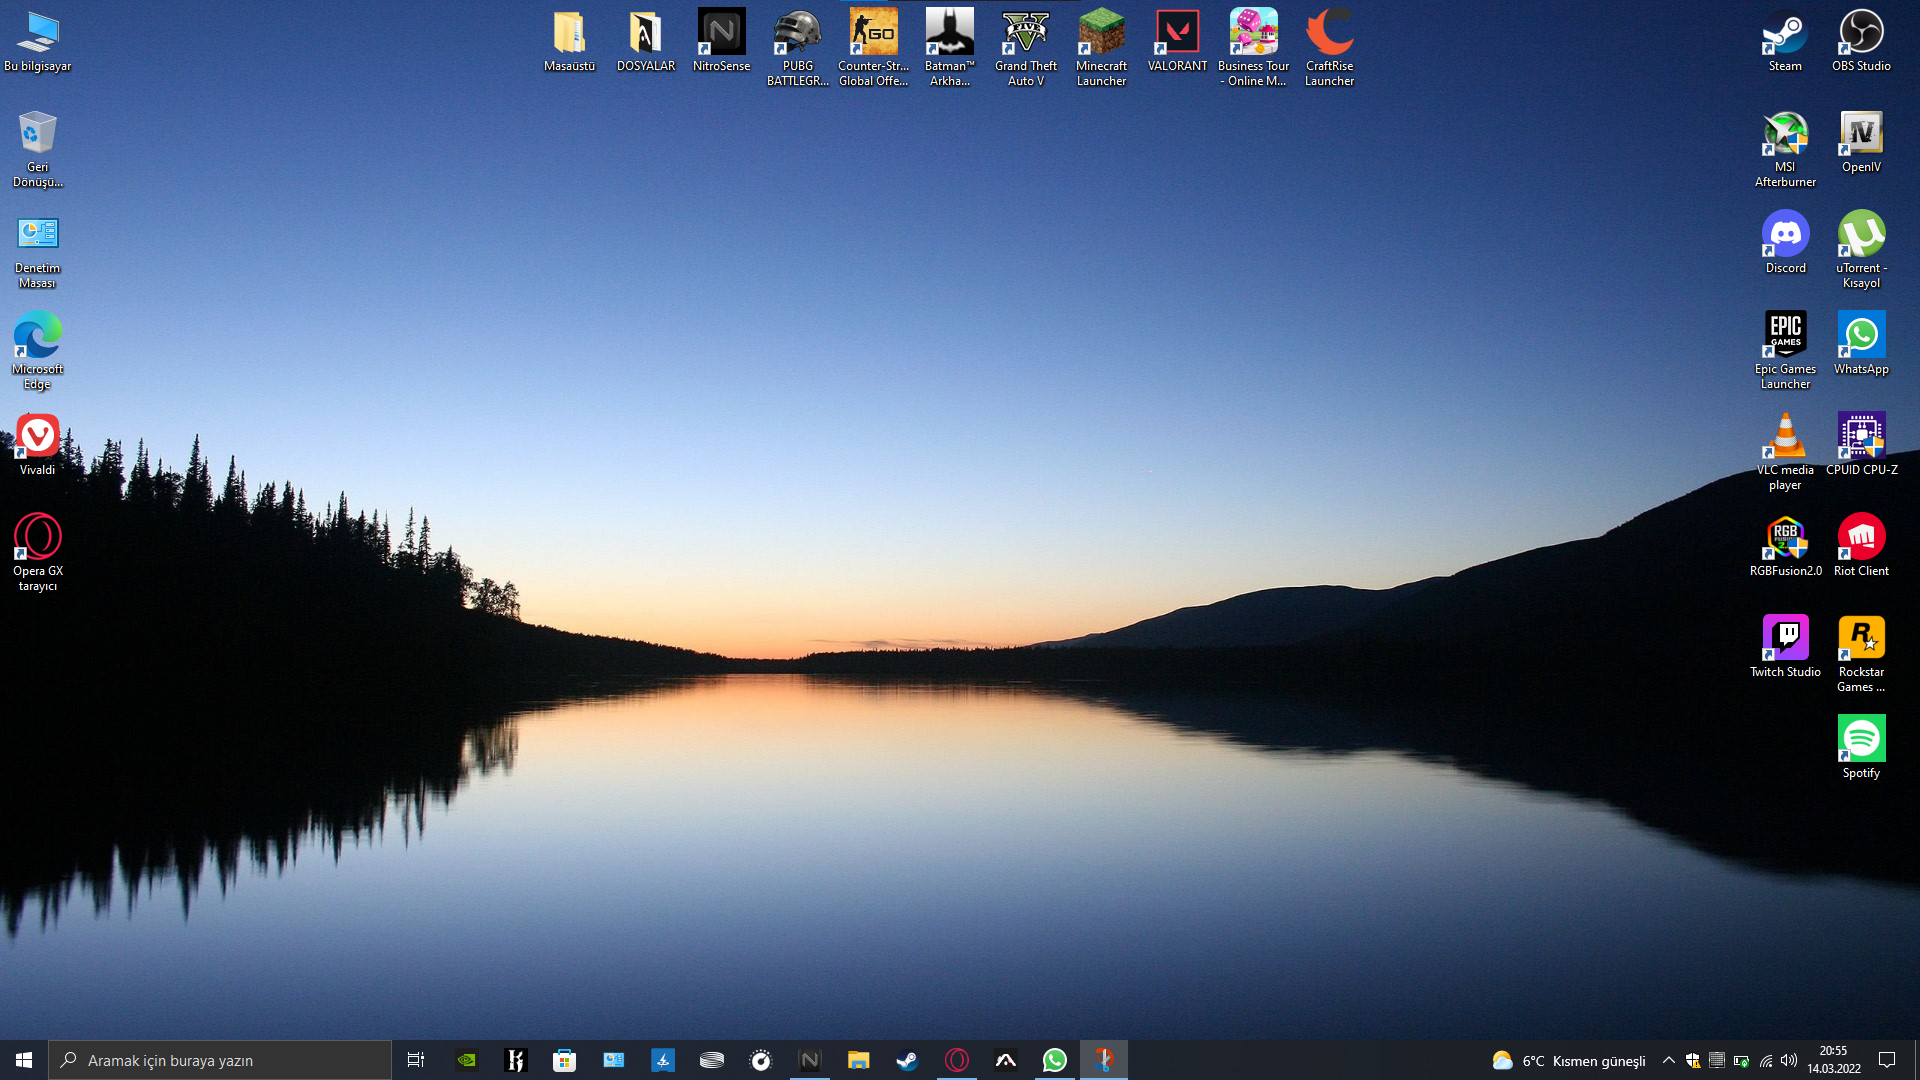Click the Twitch Studio shortcut
This screenshot has width=1920, height=1080.
coord(1785,645)
